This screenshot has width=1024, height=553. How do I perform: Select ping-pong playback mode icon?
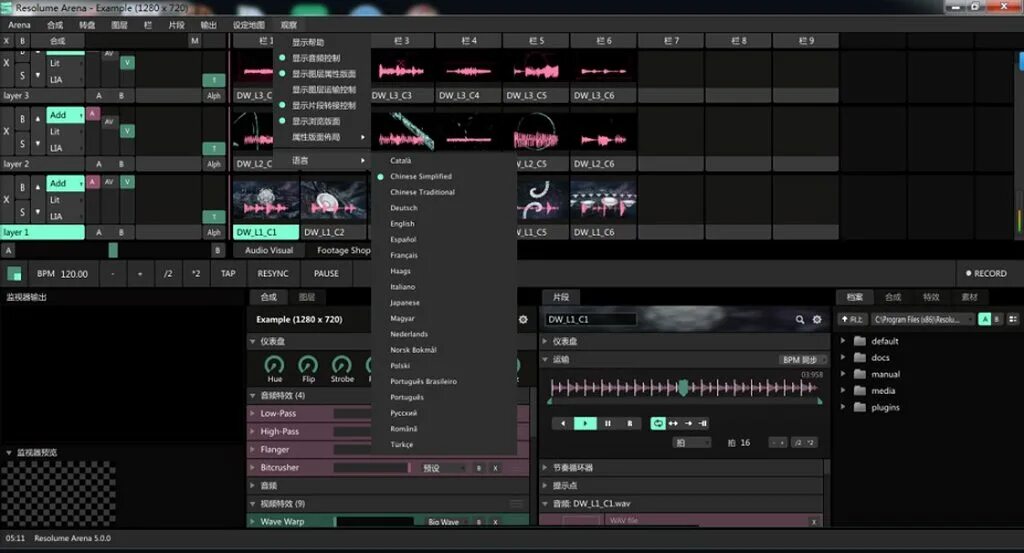click(x=673, y=424)
